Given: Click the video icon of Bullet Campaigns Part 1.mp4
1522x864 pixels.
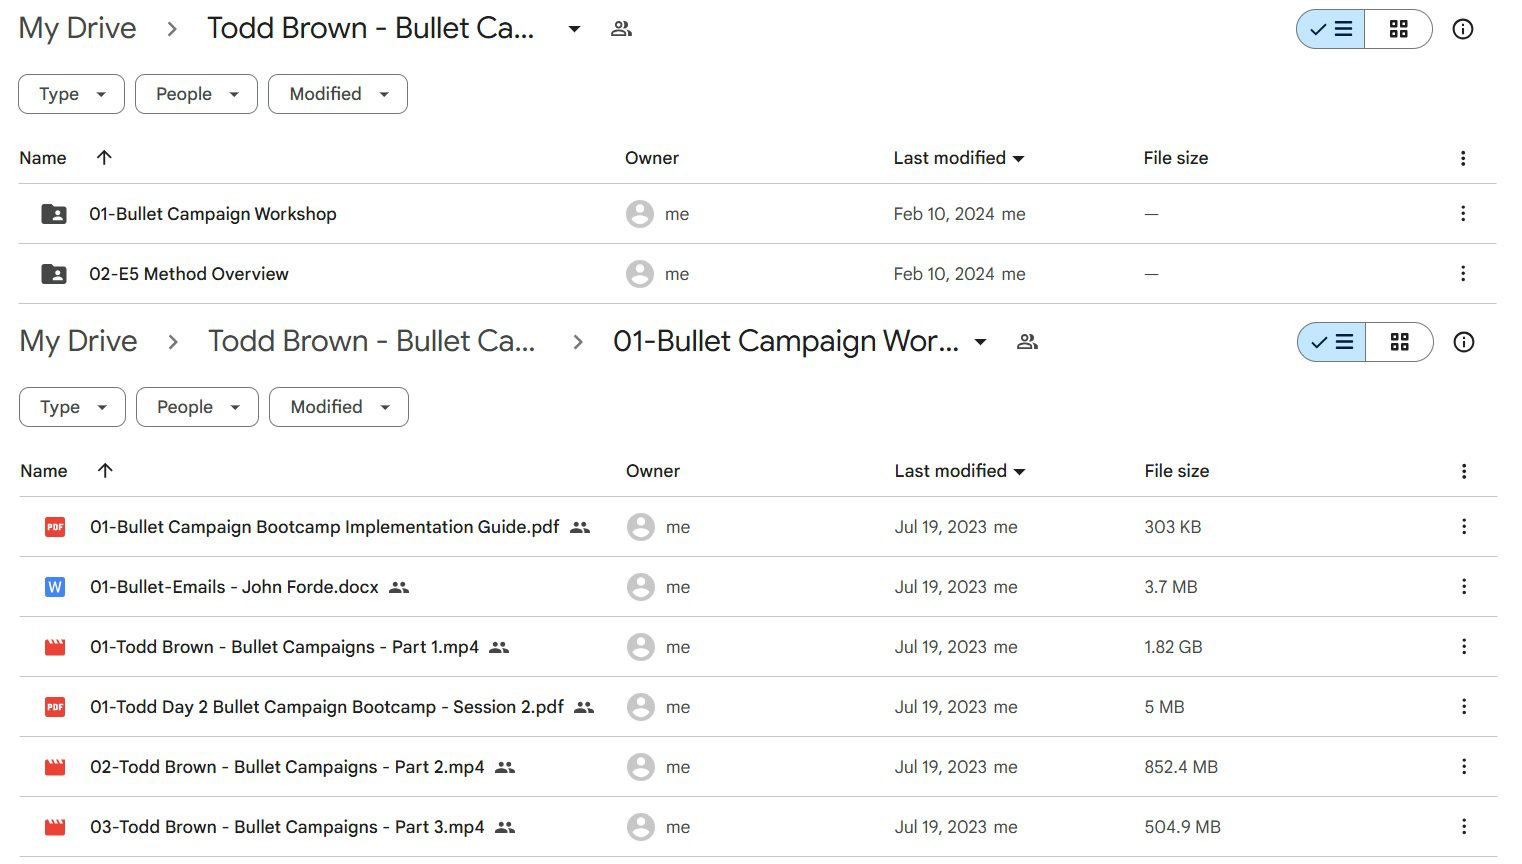Looking at the screenshot, I should (x=55, y=647).
